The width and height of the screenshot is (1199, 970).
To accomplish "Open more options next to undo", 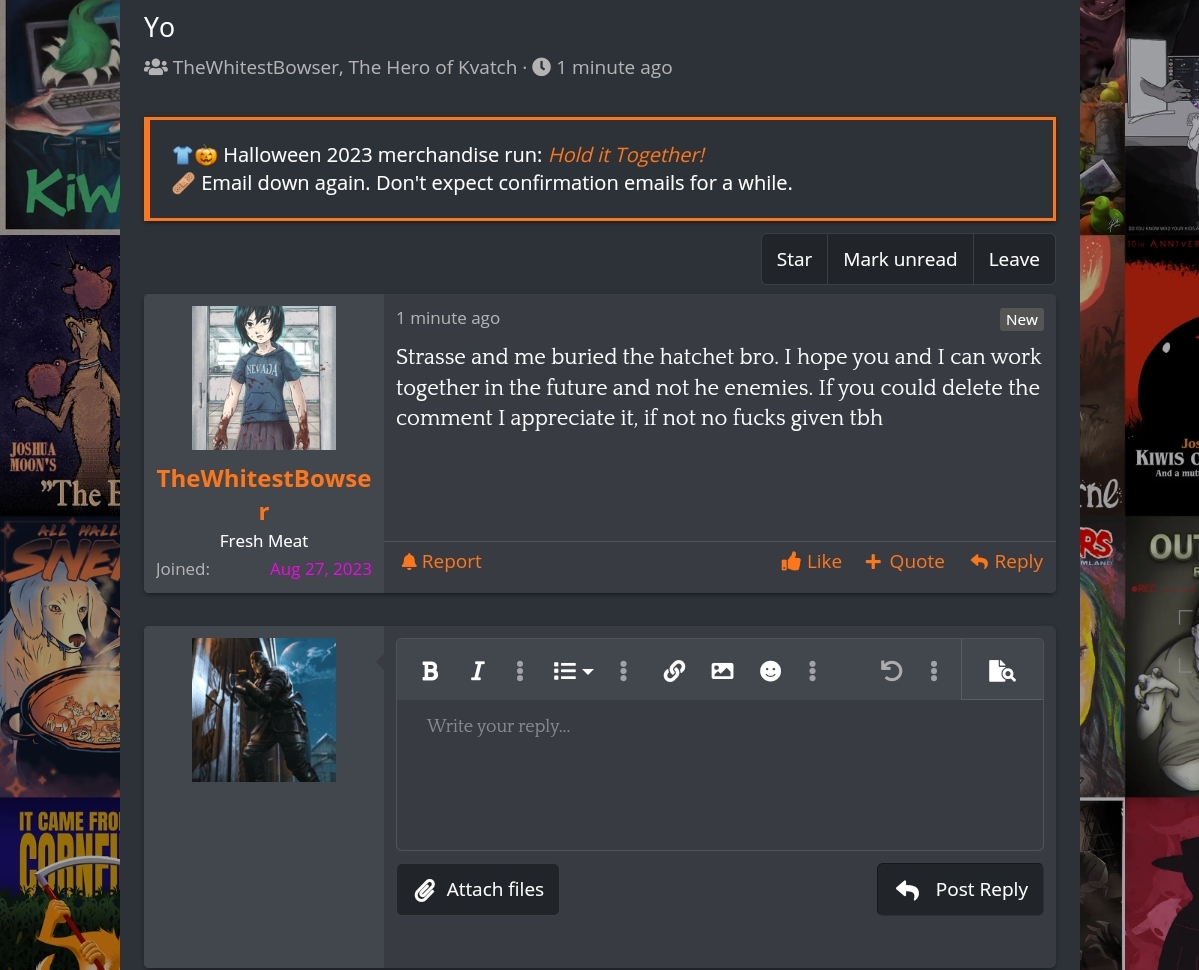I will coord(934,671).
